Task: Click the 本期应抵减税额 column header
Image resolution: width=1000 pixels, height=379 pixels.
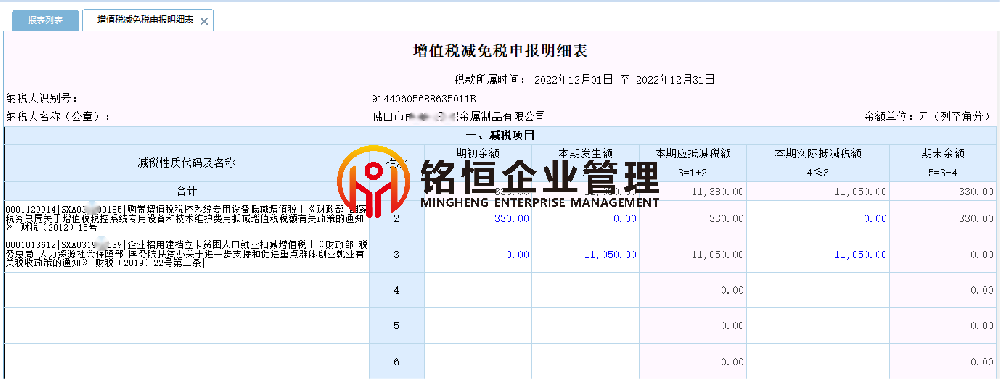Action: [x=693, y=163]
